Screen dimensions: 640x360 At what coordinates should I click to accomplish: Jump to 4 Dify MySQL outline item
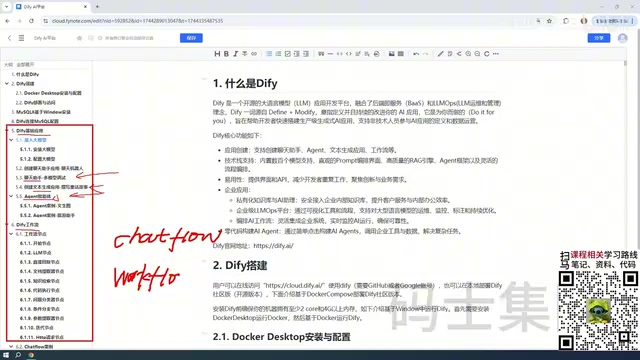35,121
